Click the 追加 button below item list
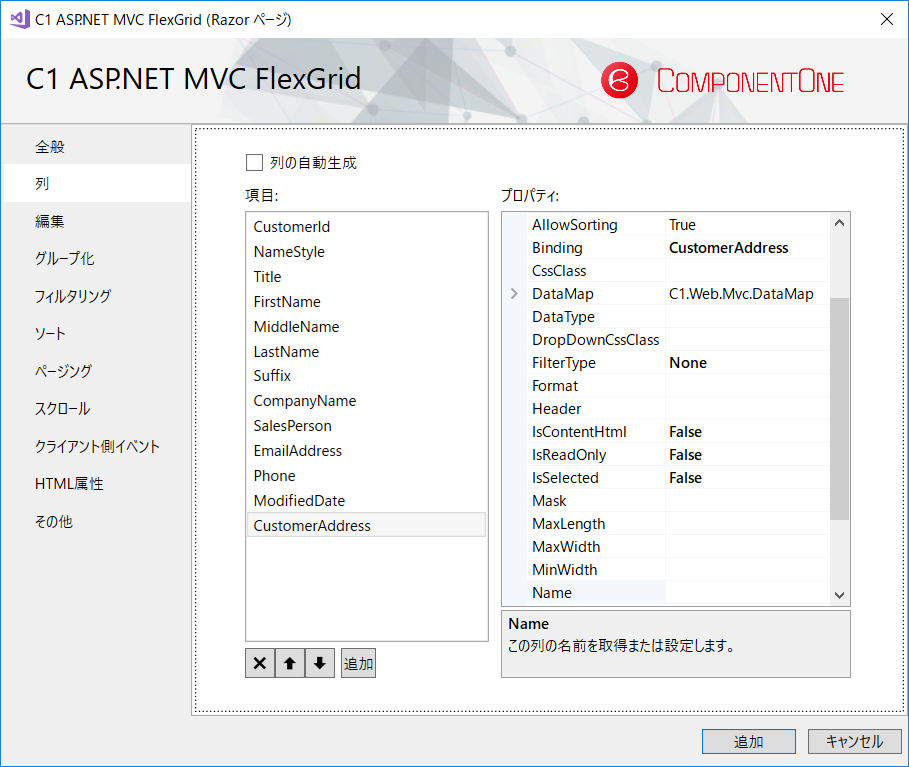The height and width of the screenshot is (767, 909). (358, 663)
